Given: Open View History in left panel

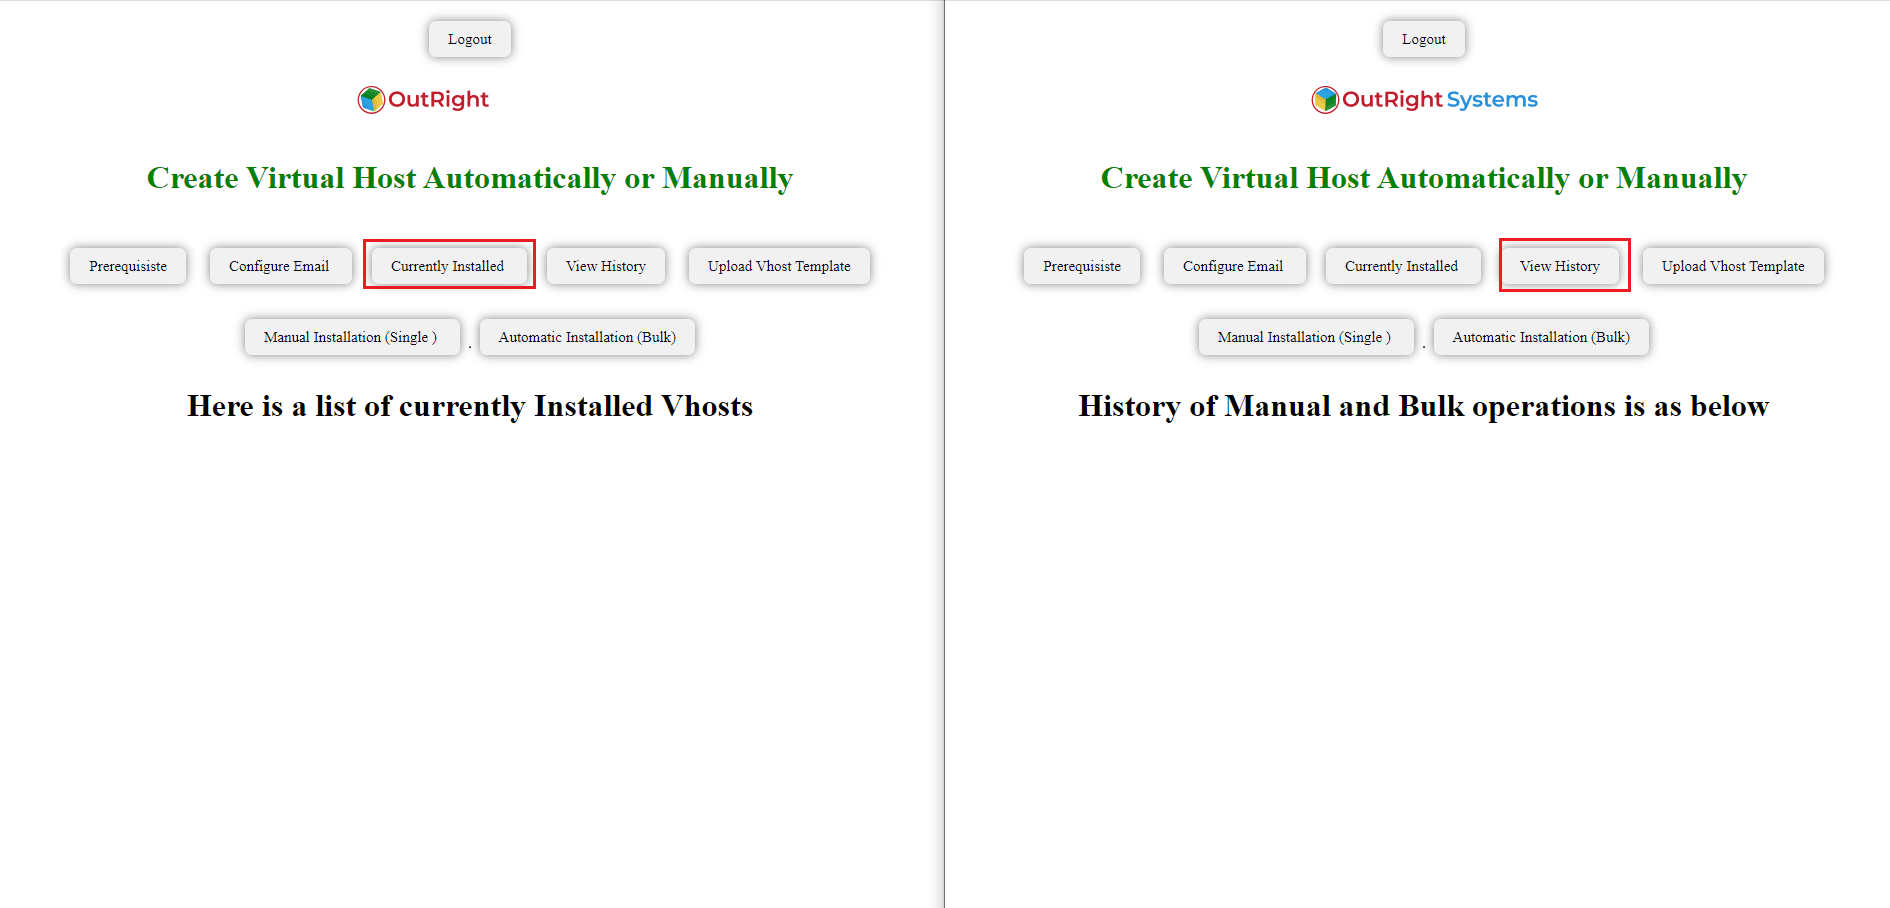Looking at the screenshot, I should pos(606,266).
